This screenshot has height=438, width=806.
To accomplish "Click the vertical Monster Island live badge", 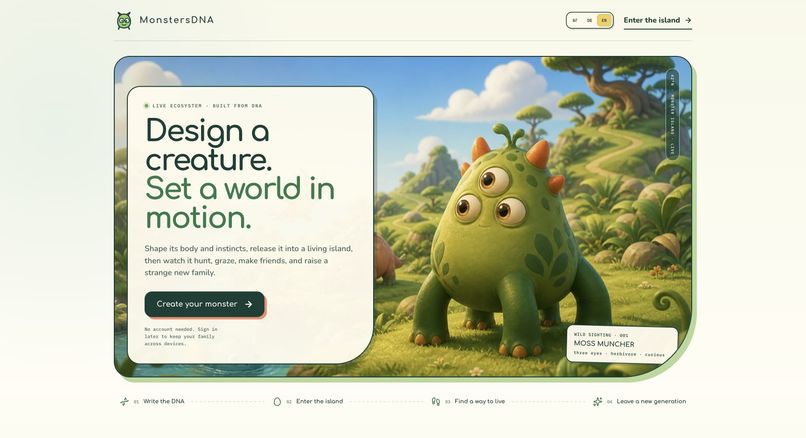I will pos(672,114).
